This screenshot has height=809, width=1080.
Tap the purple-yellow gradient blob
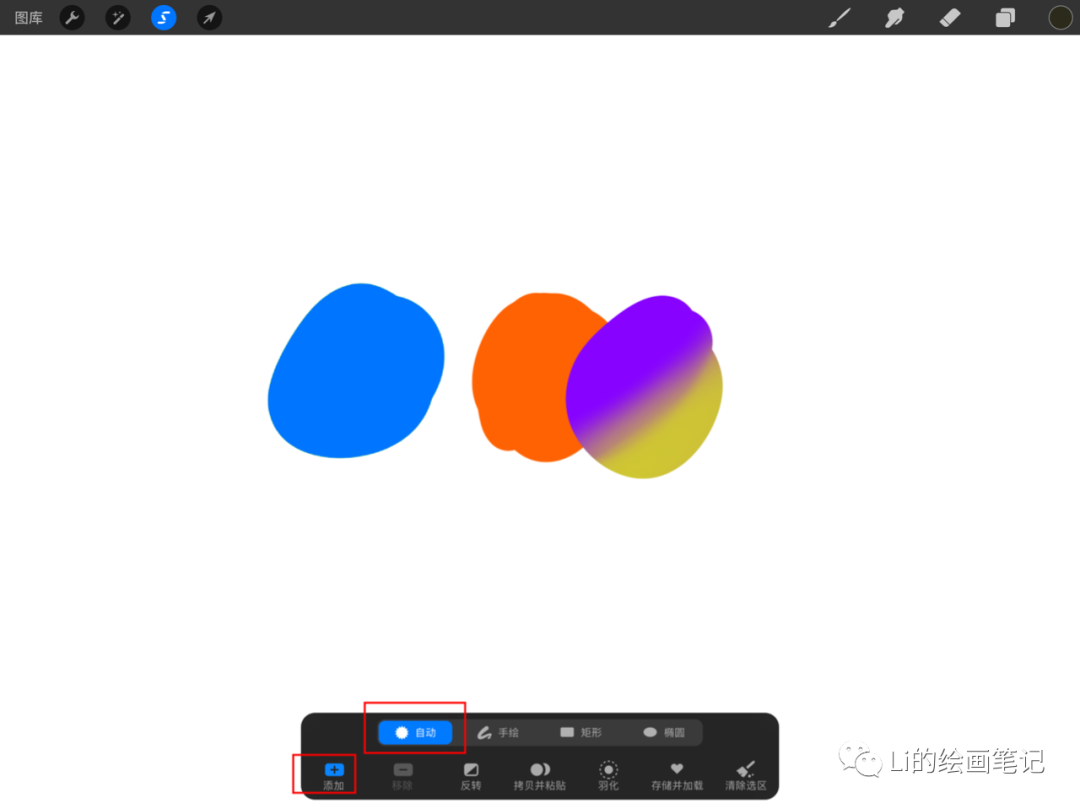click(644, 389)
